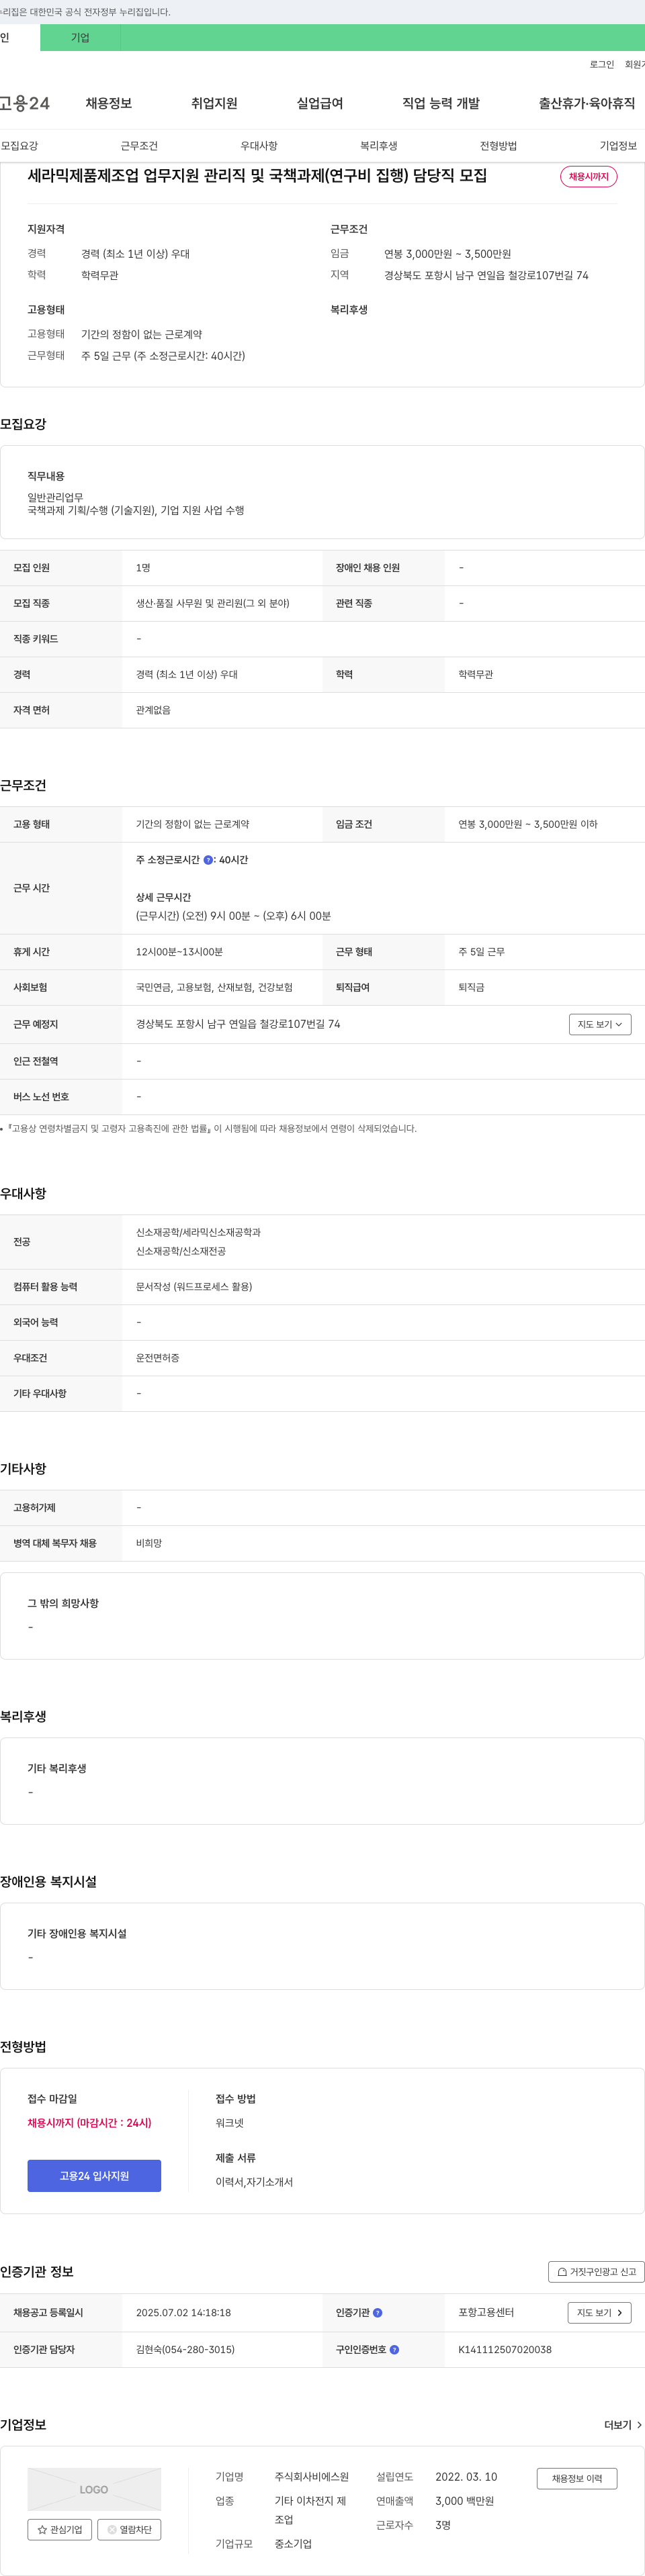Click the 설립연도 value 2022. 03. 10
Screen dimensions: 645x2576
[x=466, y=2477]
